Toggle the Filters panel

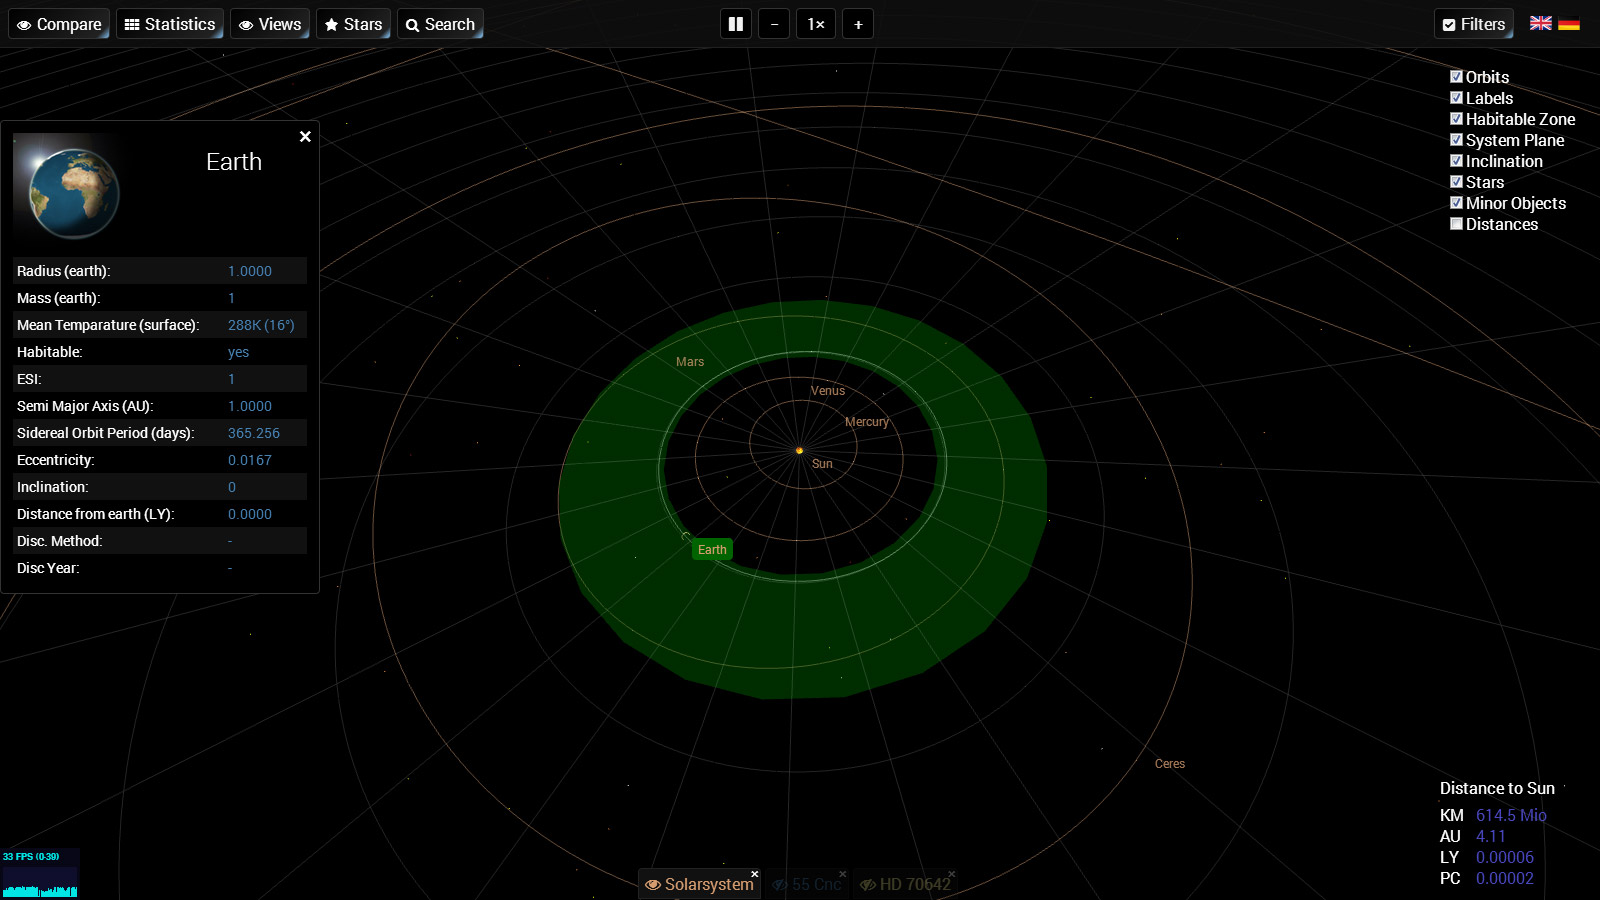point(1474,24)
